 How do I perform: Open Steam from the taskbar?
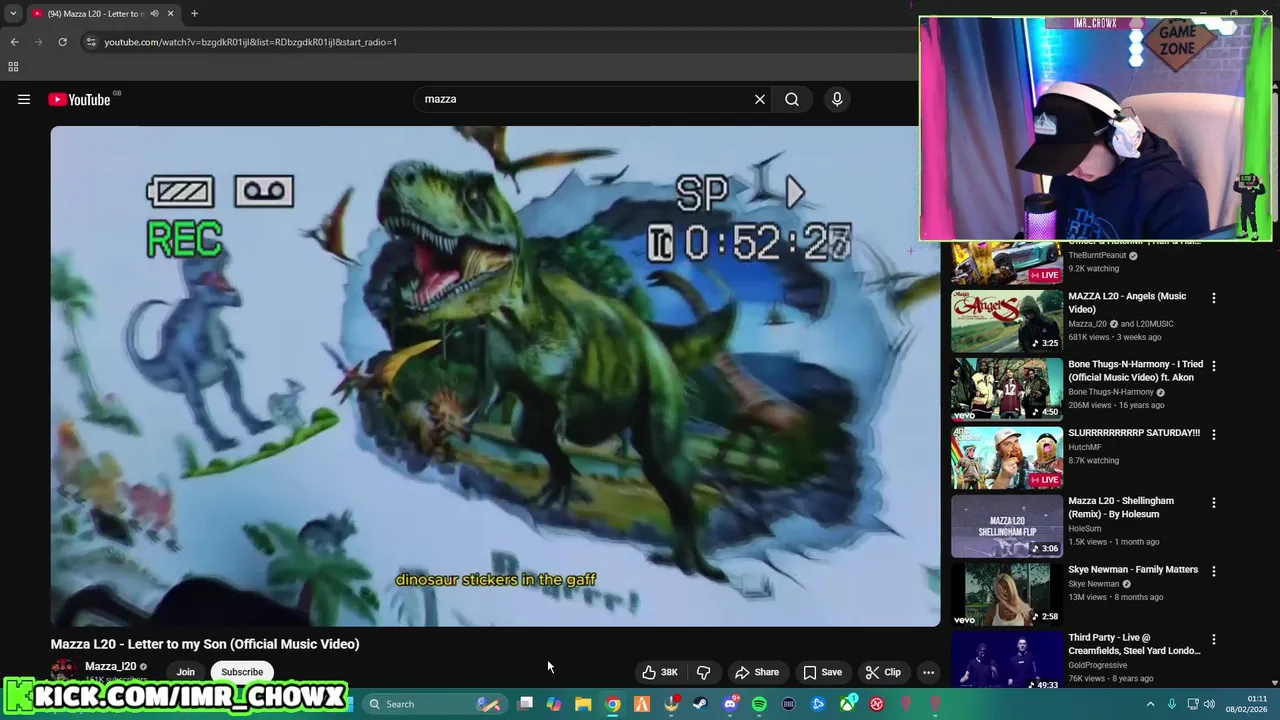700,704
